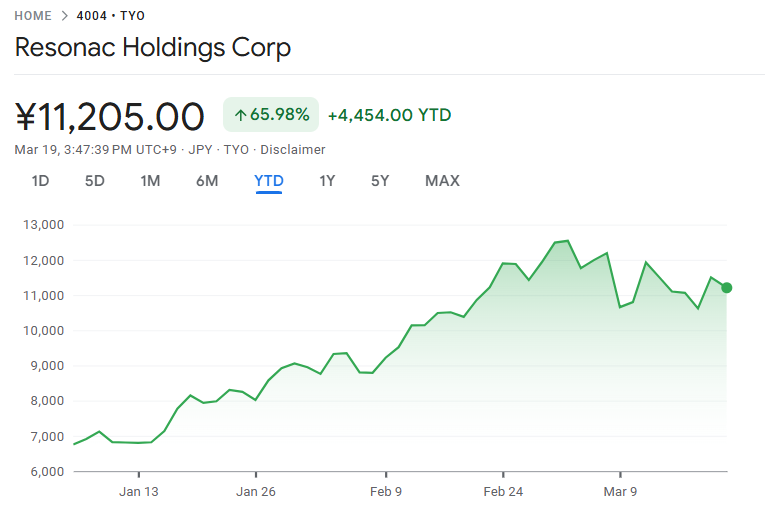This screenshot has width=765, height=512.
Task: Show the MAX price history
Action: click(442, 181)
